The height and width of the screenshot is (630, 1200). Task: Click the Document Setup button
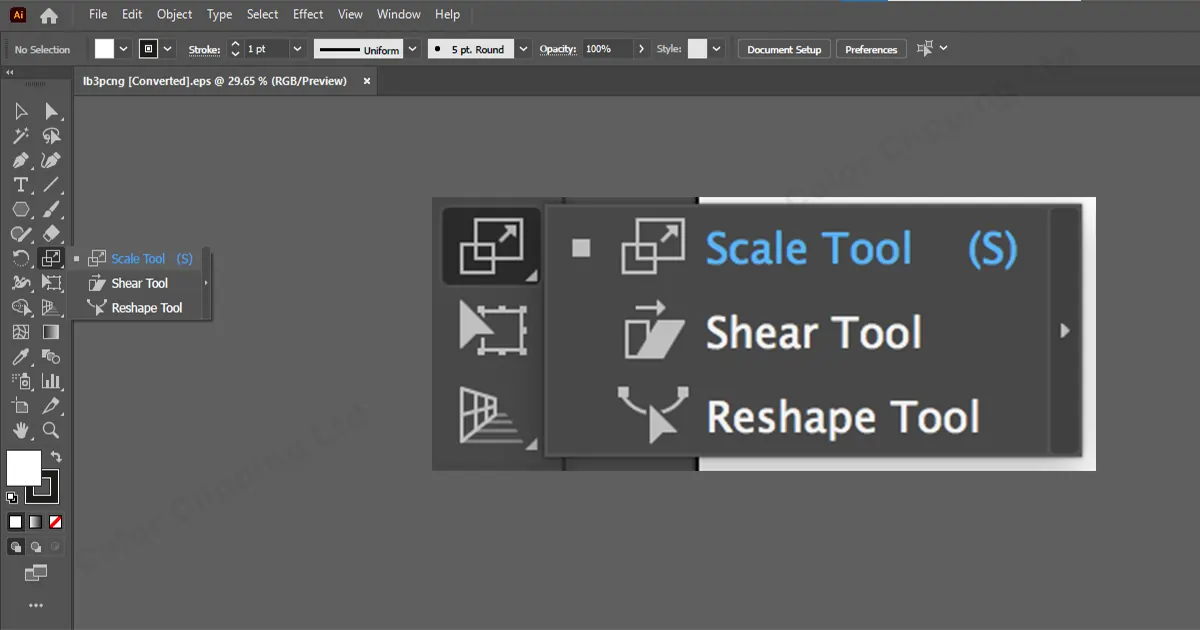(x=784, y=49)
